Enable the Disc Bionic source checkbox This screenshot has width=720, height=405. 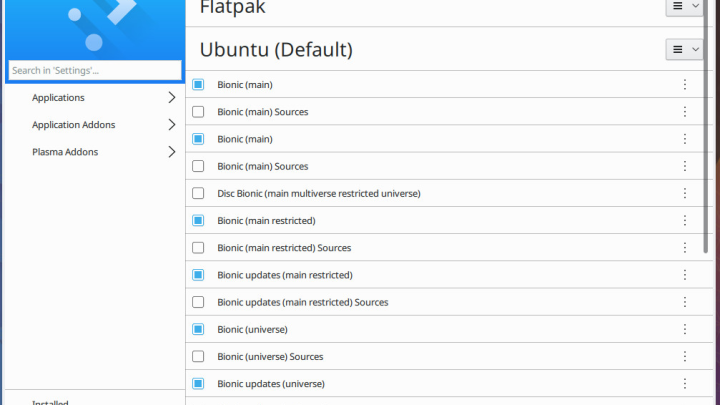pos(198,193)
